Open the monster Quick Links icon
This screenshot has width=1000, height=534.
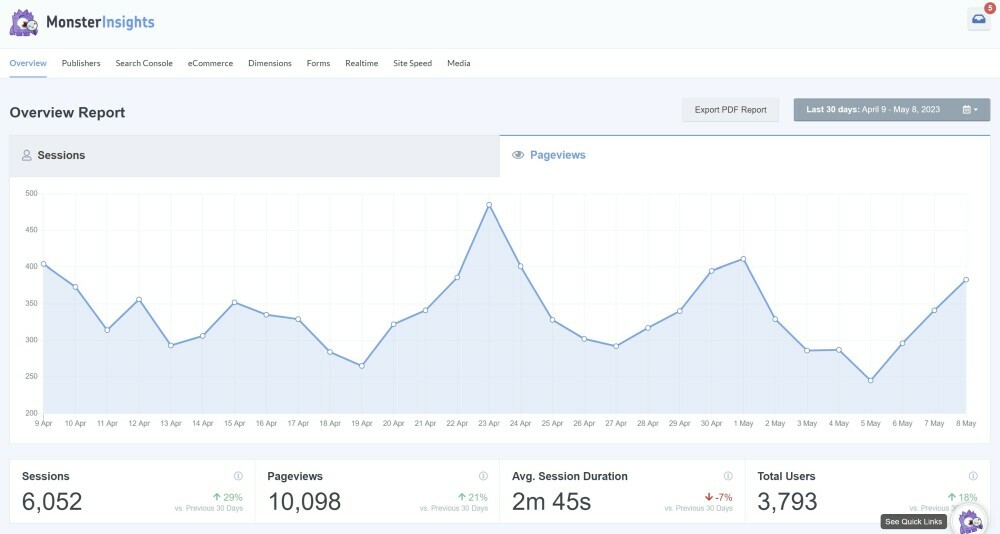pos(969,521)
